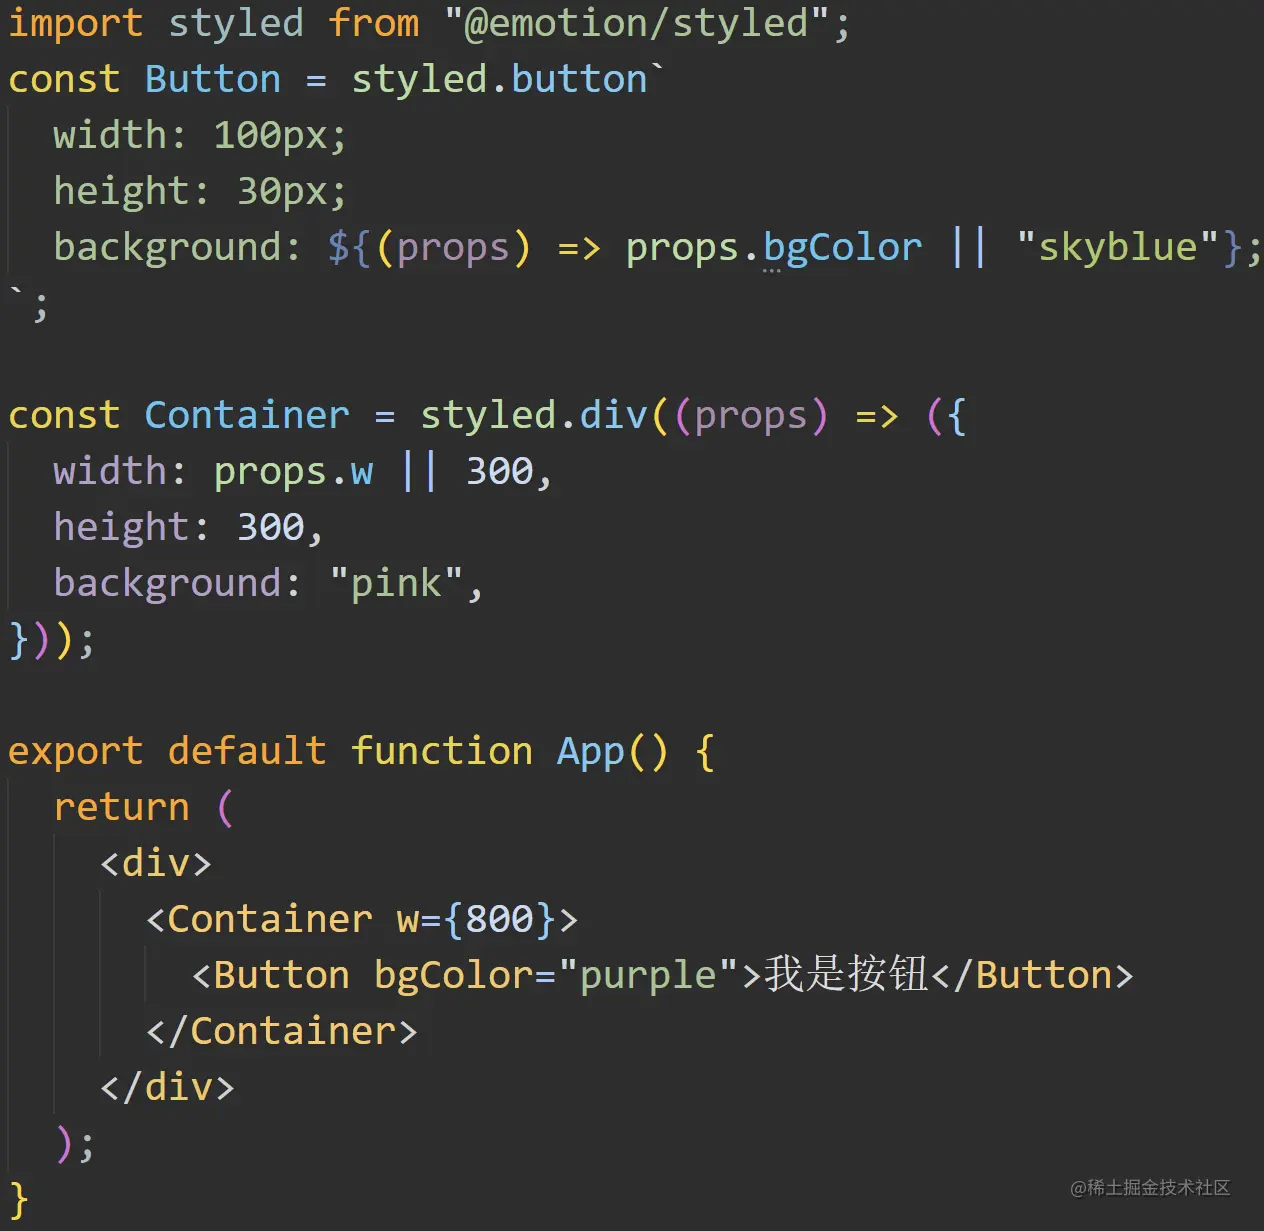
Task: Place cursor on styled.button text
Action: [x=499, y=79]
